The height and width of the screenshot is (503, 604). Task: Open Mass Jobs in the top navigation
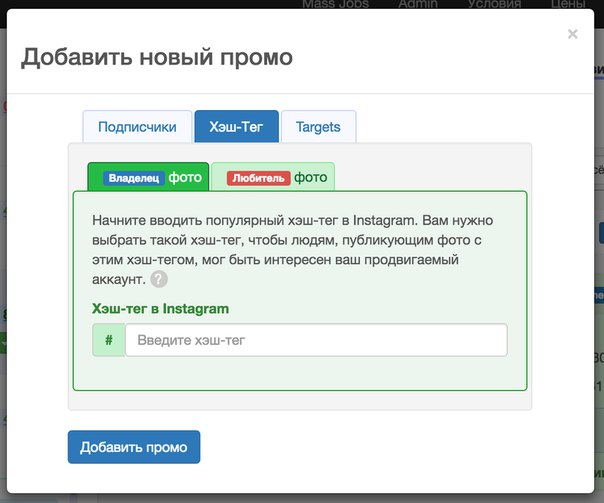[x=335, y=4]
